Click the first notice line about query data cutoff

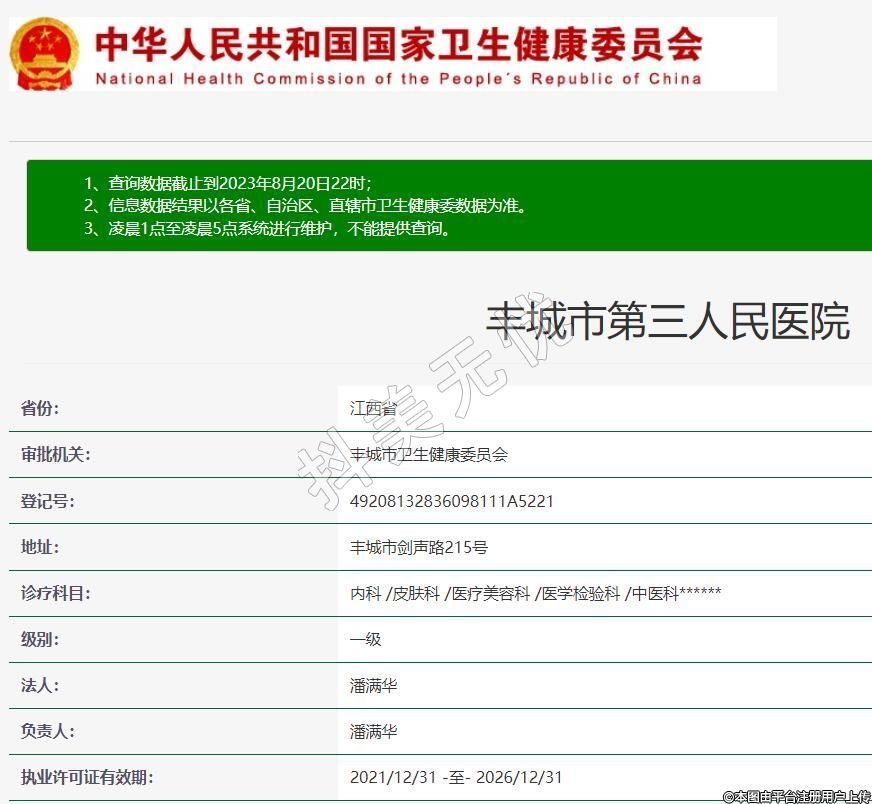coord(228,183)
